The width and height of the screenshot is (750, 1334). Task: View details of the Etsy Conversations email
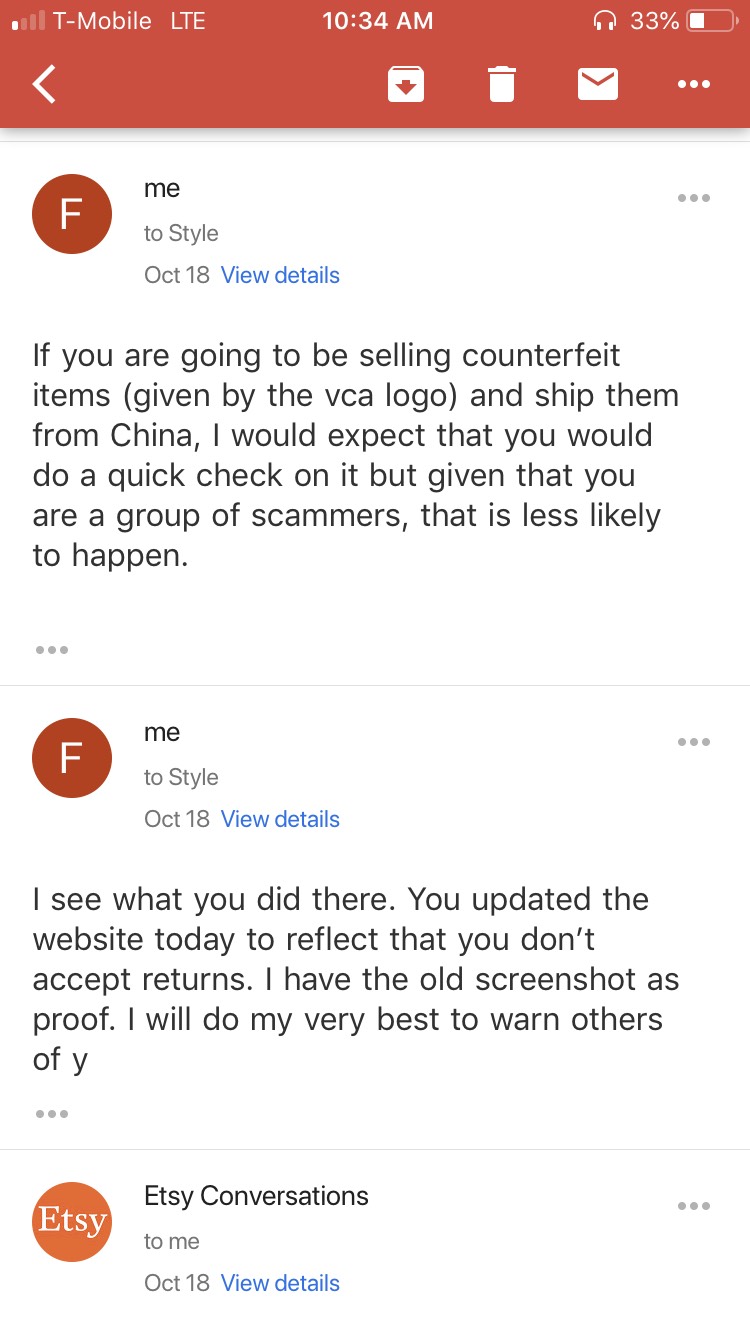(280, 1283)
